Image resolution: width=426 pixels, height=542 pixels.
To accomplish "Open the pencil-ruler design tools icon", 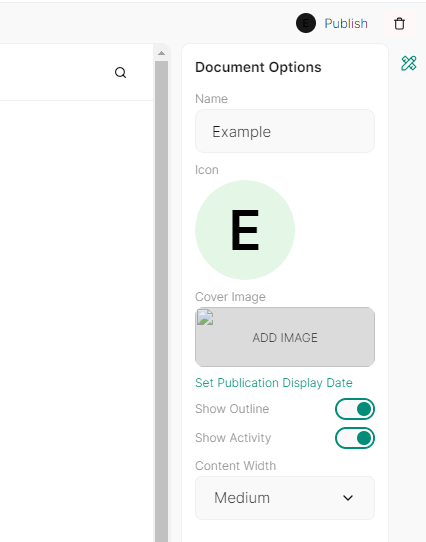I will pyautogui.click(x=409, y=63).
